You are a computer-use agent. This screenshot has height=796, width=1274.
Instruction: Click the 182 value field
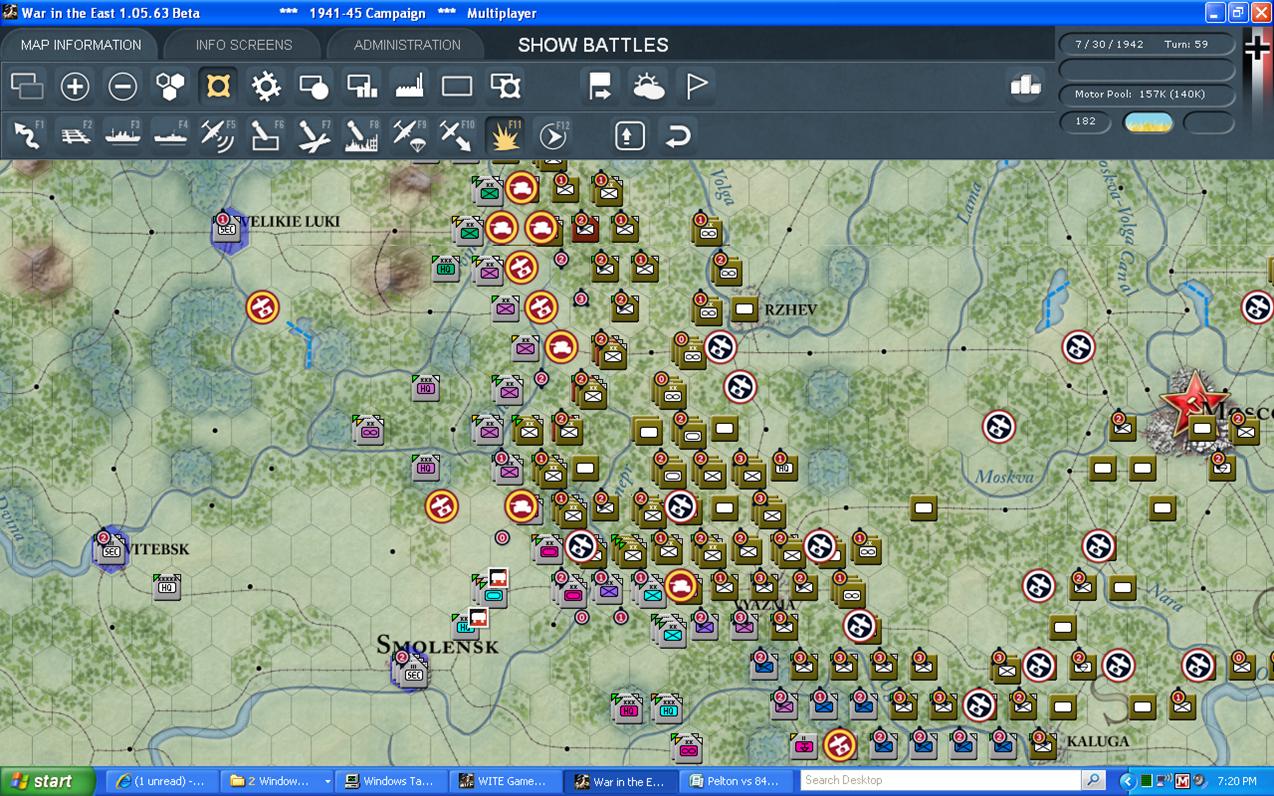tap(1086, 122)
